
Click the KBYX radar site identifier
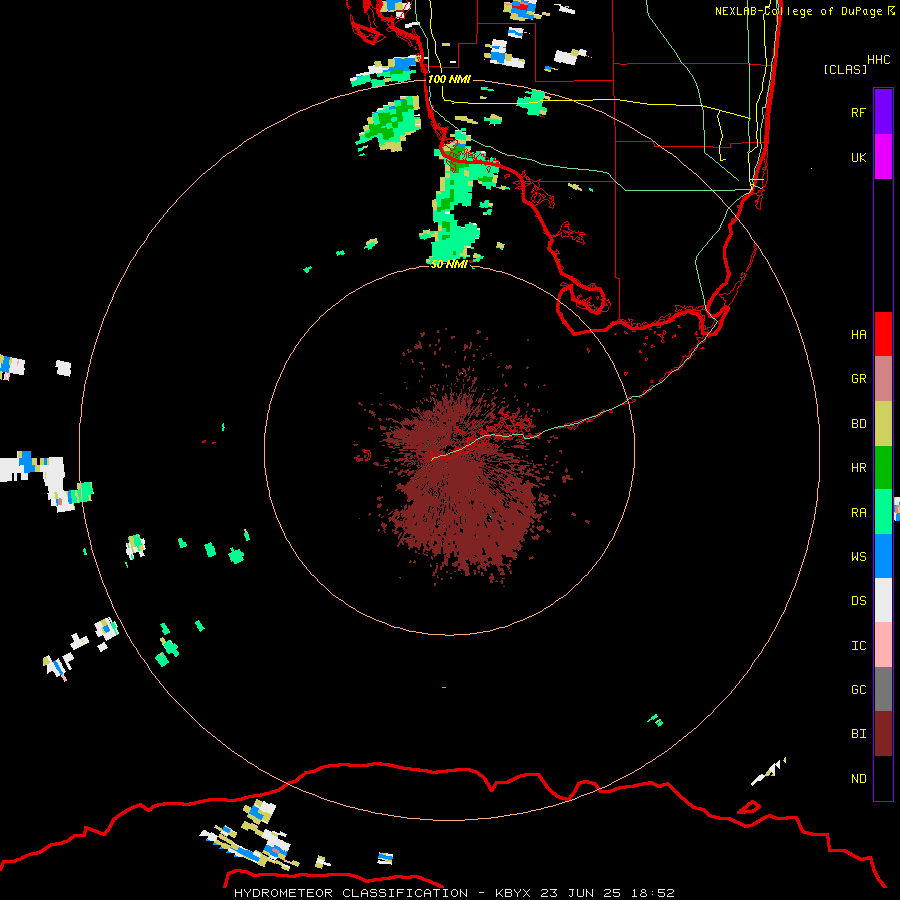click(x=513, y=893)
